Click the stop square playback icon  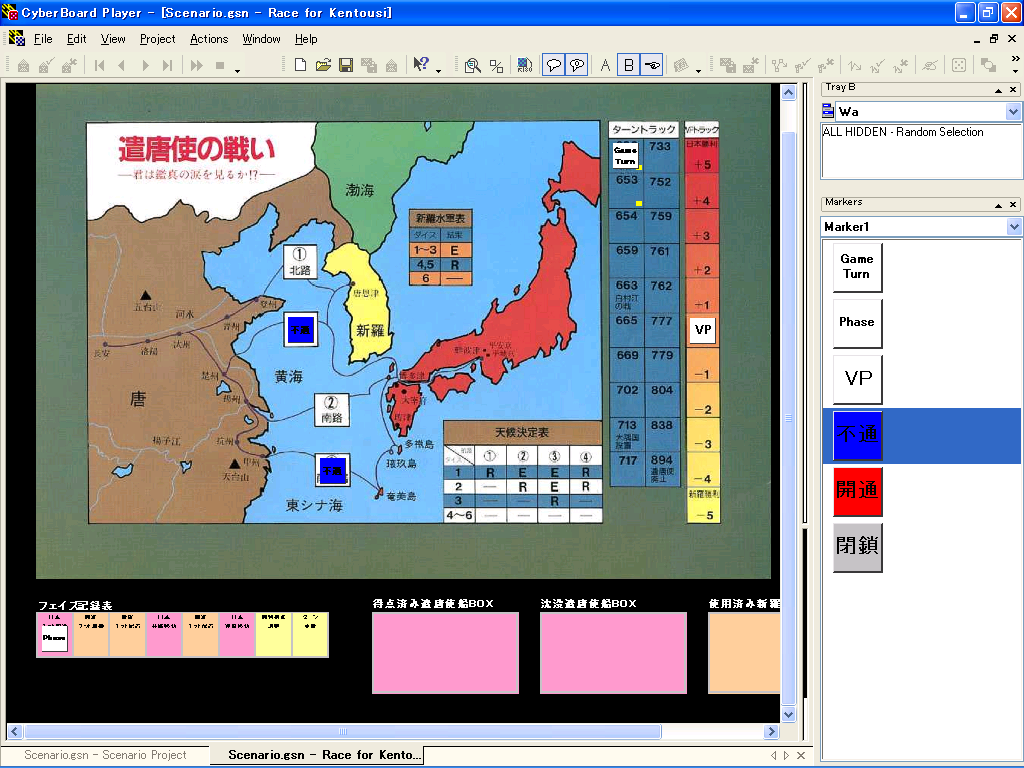(220, 65)
